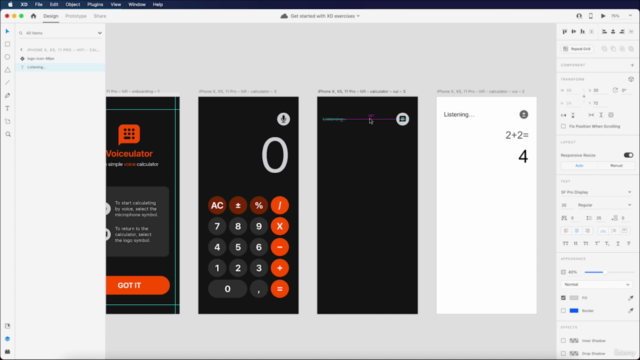This screenshot has height=360, width=640.
Task: Select the Listening... layer
Action: point(60,67)
